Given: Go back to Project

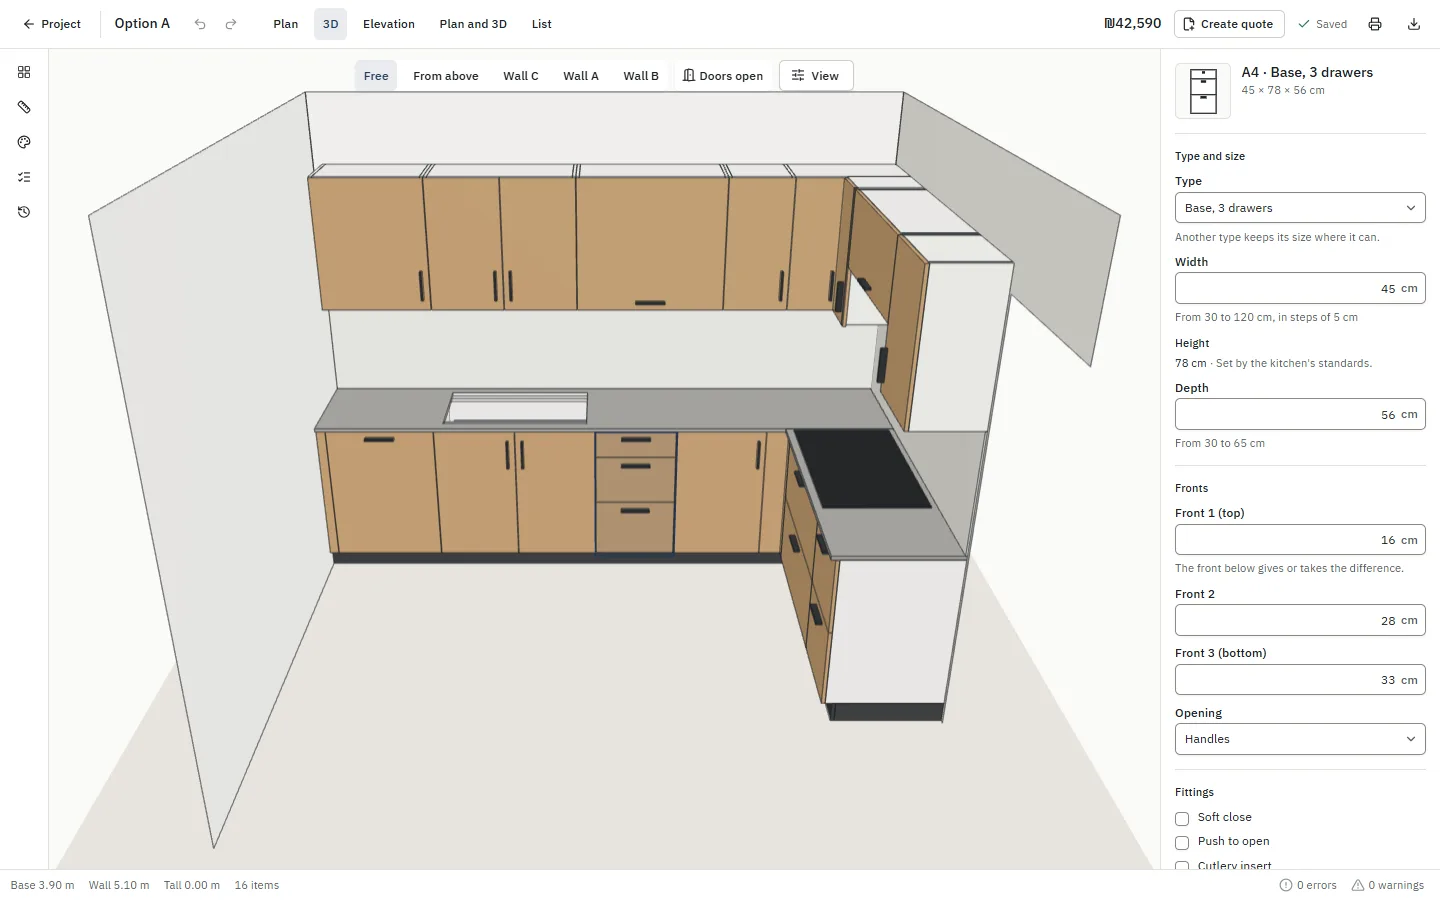Looking at the screenshot, I should 51,24.
